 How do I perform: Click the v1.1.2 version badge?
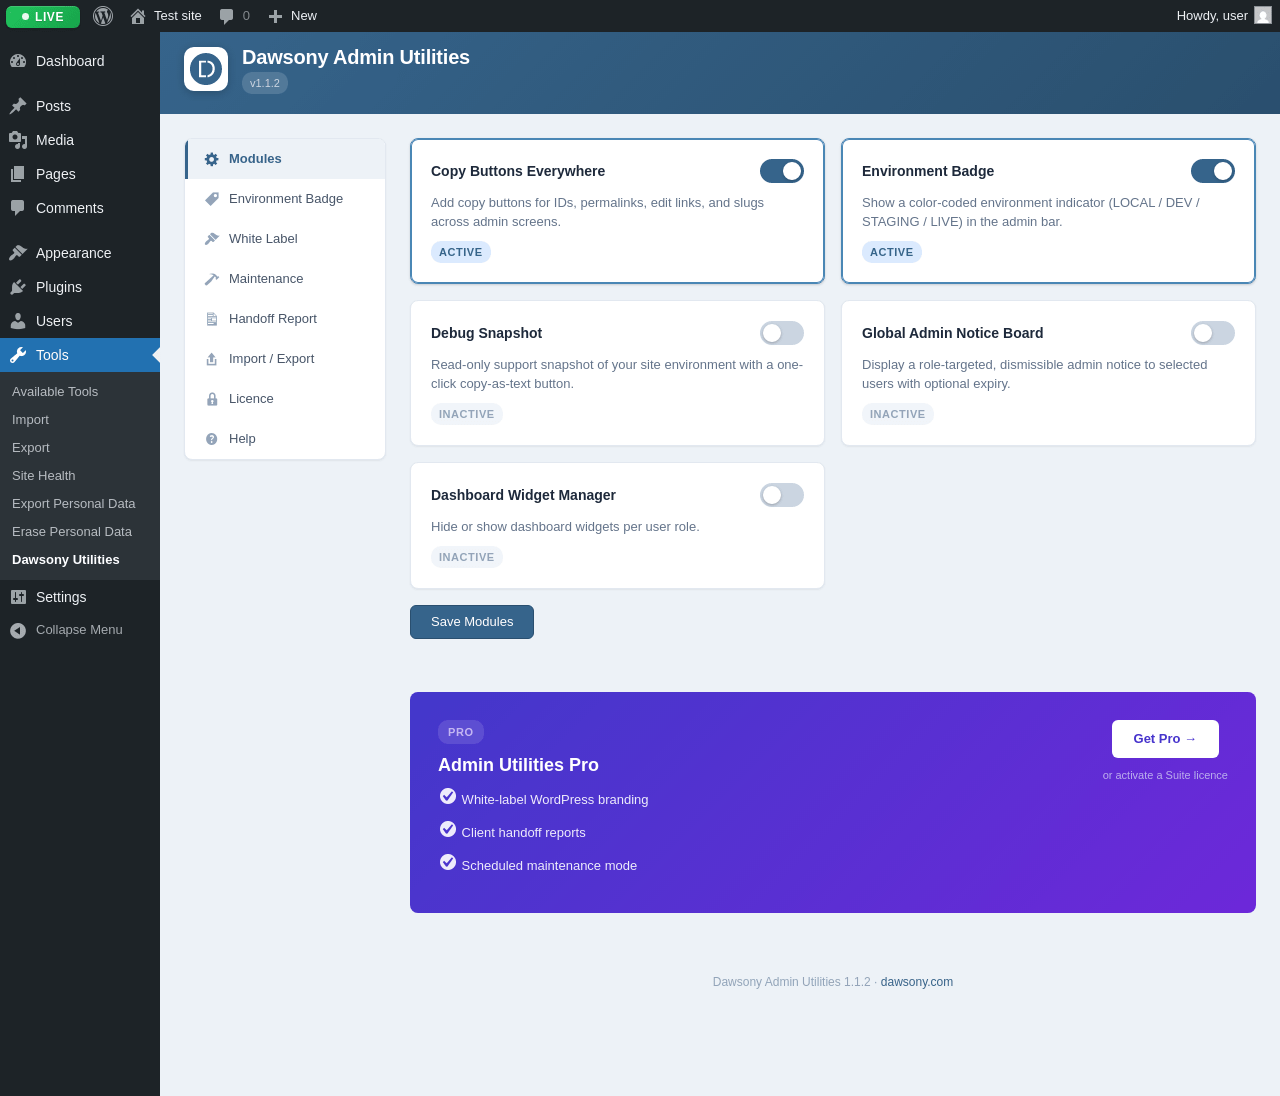[x=265, y=83]
